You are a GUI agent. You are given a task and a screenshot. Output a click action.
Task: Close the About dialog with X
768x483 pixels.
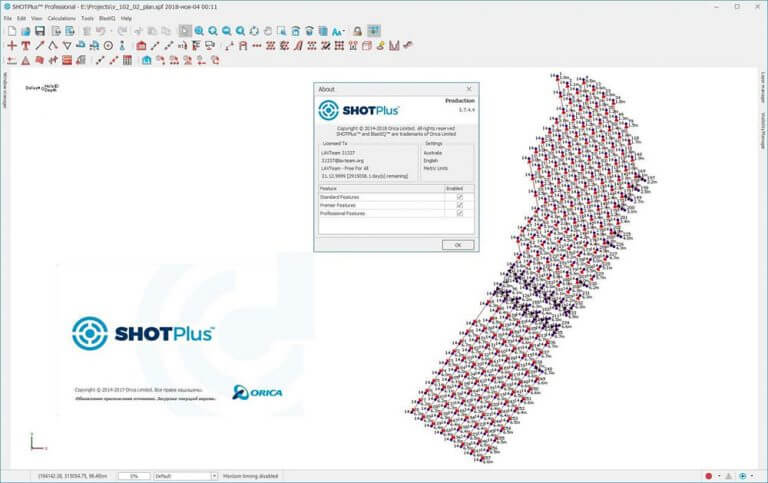coord(469,89)
